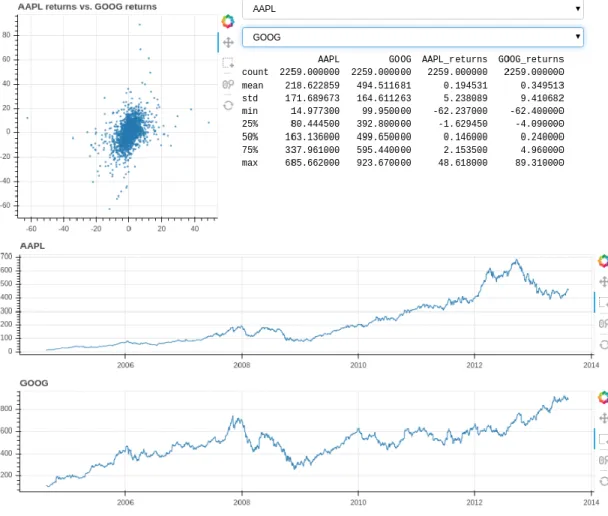
Task: Click the GOOG mean value 494.511681
Action: coord(384,85)
